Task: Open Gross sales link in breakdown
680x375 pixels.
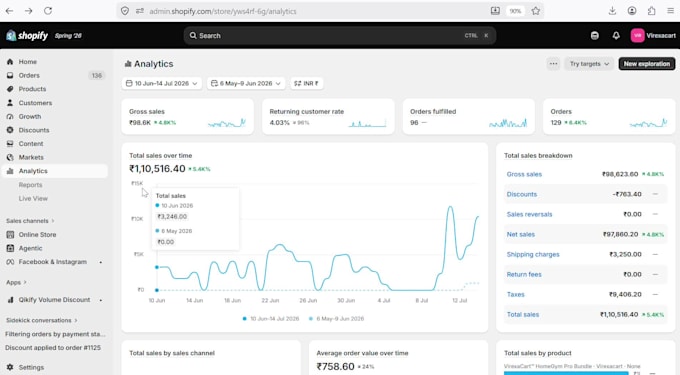Action: [x=524, y=174]
